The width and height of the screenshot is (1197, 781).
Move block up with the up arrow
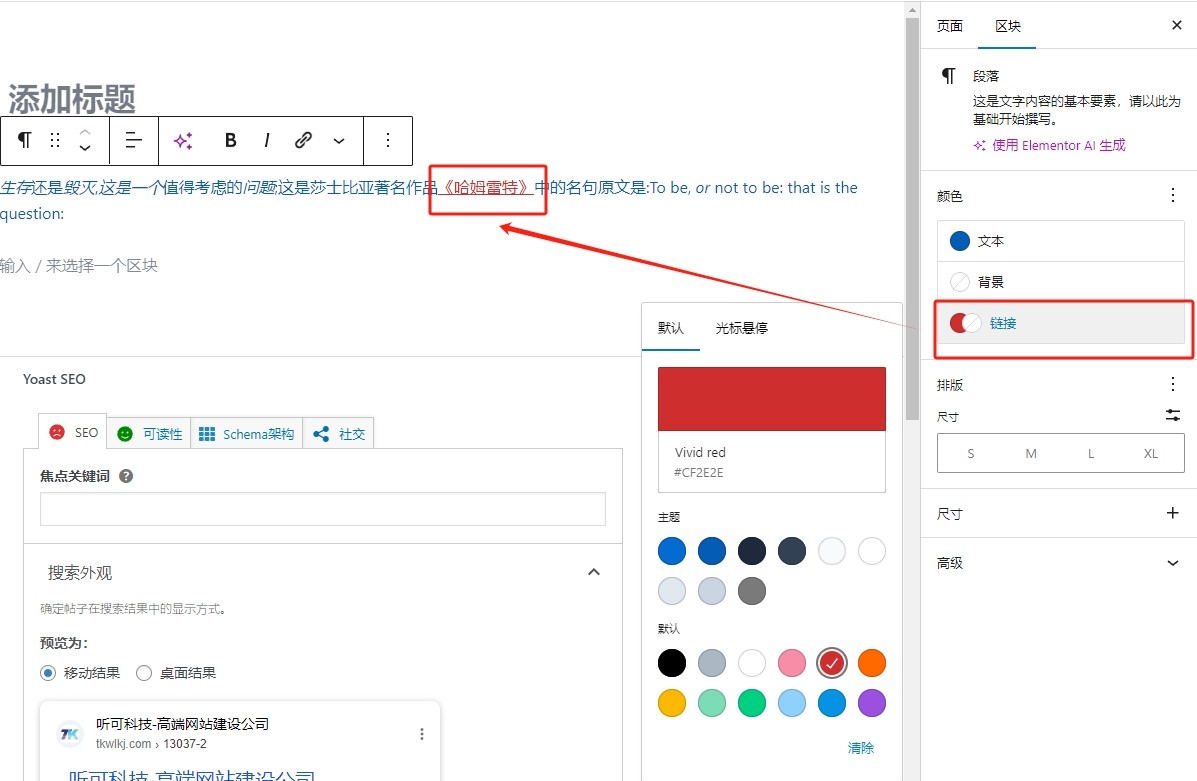pos(85,133)
